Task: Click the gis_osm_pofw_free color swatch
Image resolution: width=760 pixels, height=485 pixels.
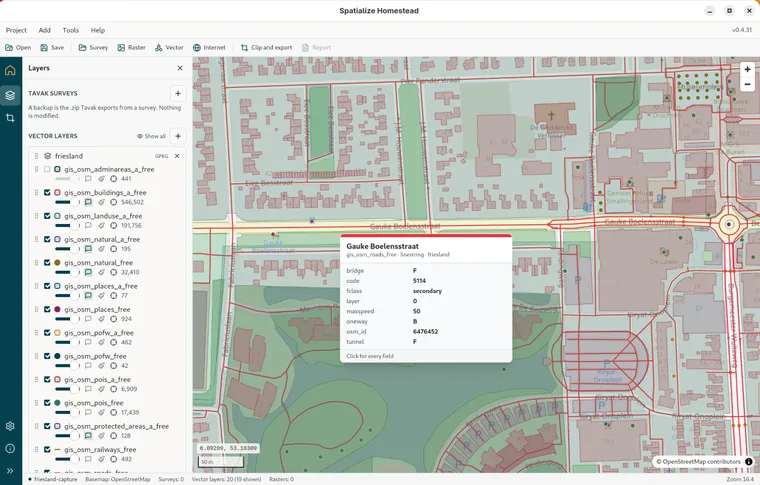Action: (x=57, y=356)
